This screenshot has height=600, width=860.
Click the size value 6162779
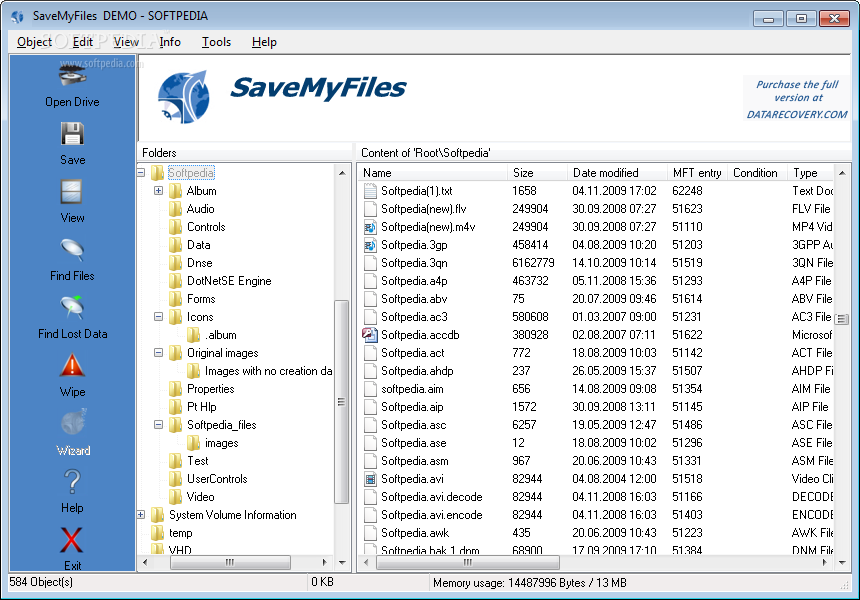tap(533, 263)
